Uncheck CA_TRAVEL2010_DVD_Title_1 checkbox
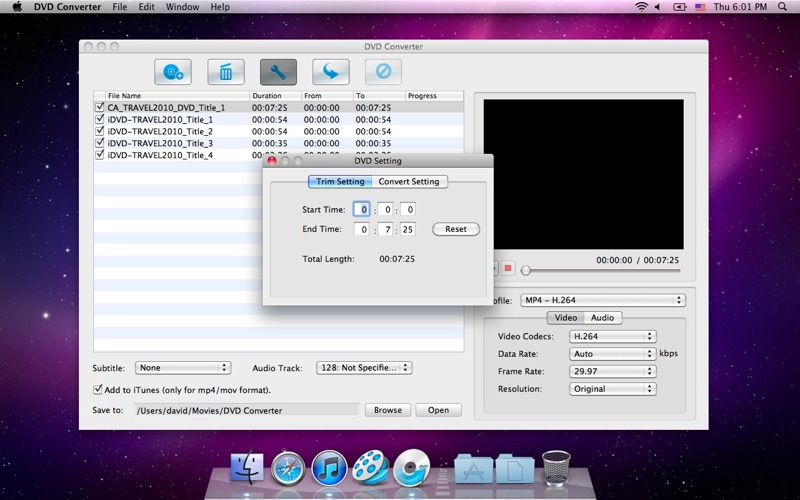 tap(99, 107)
